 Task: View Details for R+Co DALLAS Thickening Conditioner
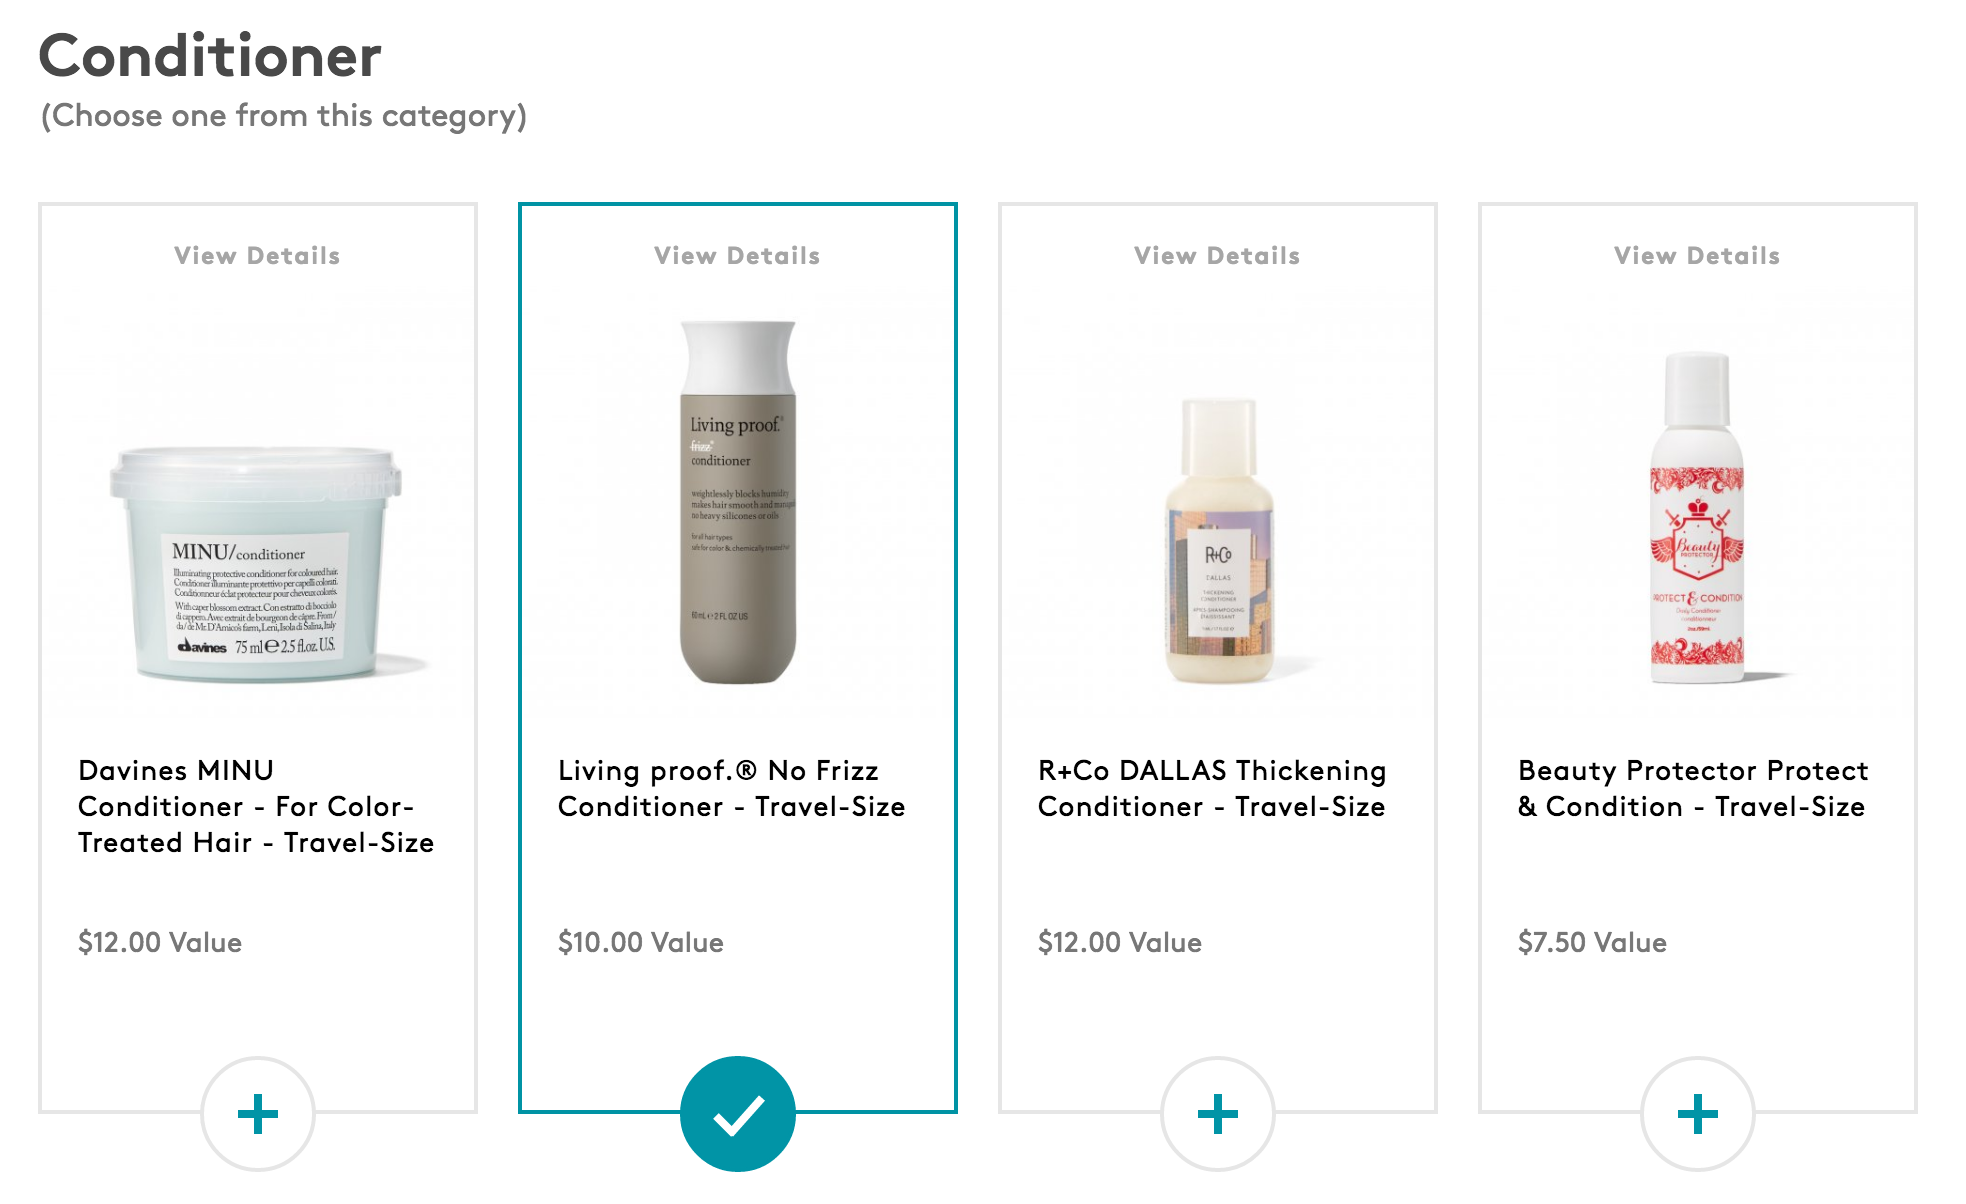(x=1217, y=256)
